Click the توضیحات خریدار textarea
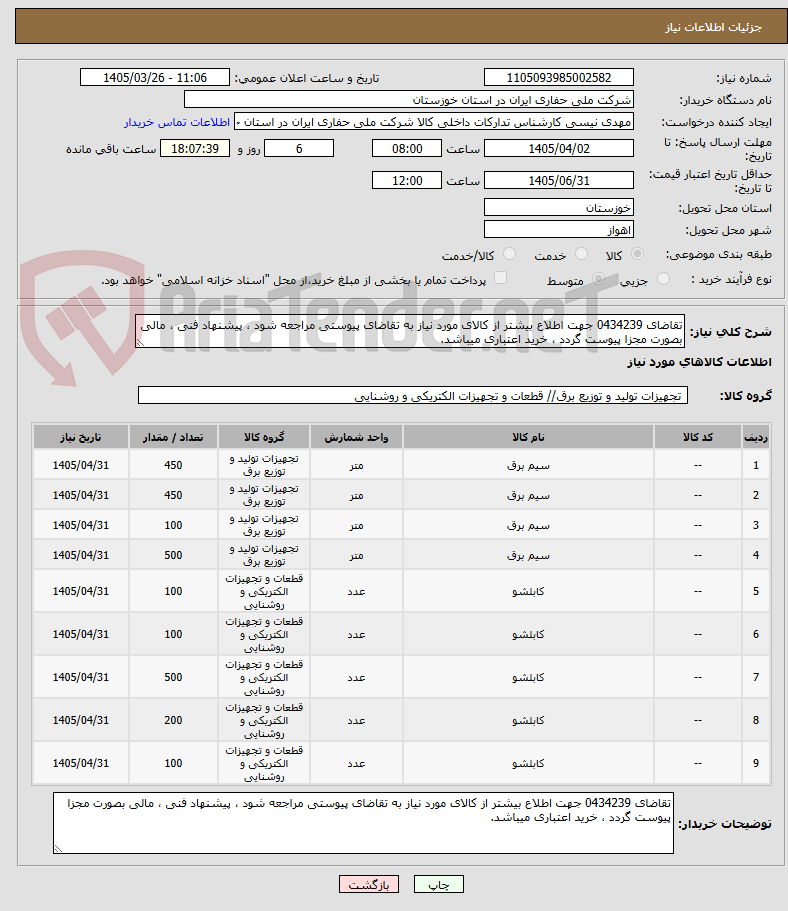 pos(363,823)
